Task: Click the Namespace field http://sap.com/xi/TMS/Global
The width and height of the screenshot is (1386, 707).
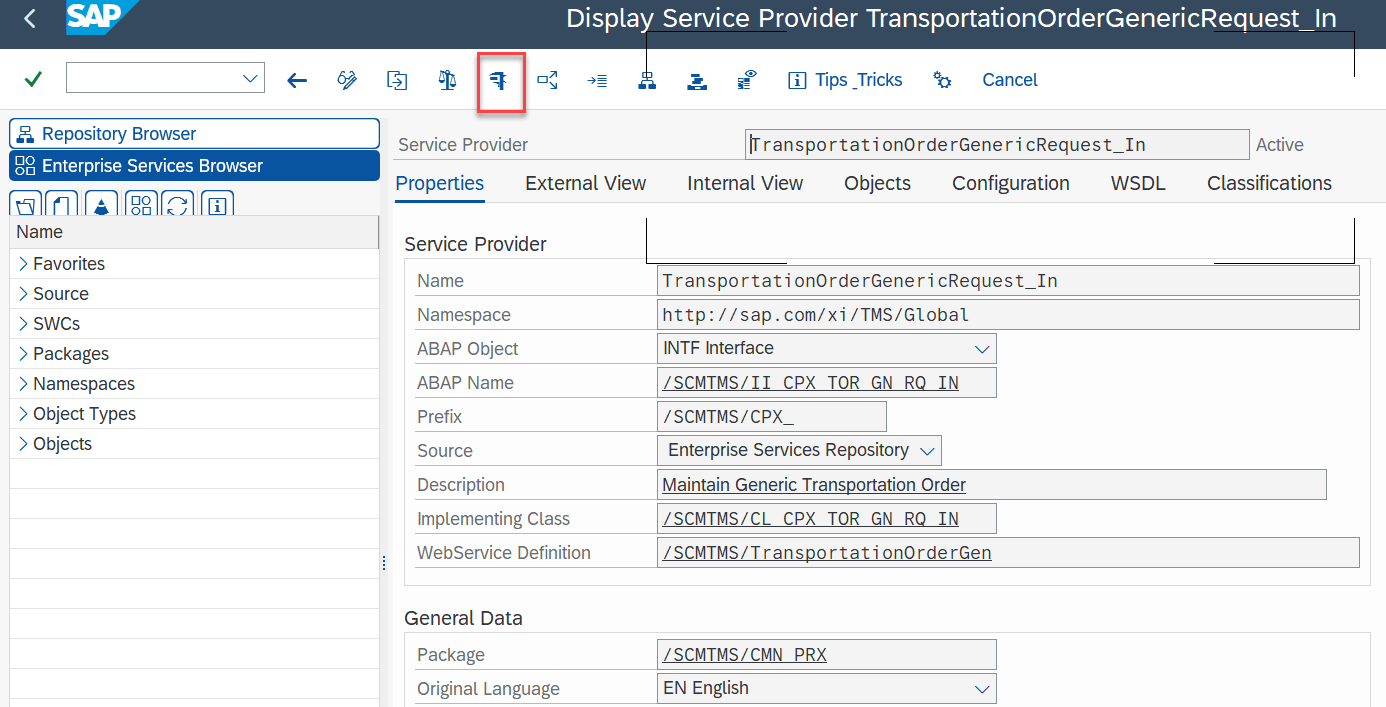Action: tap(1008, 315)
